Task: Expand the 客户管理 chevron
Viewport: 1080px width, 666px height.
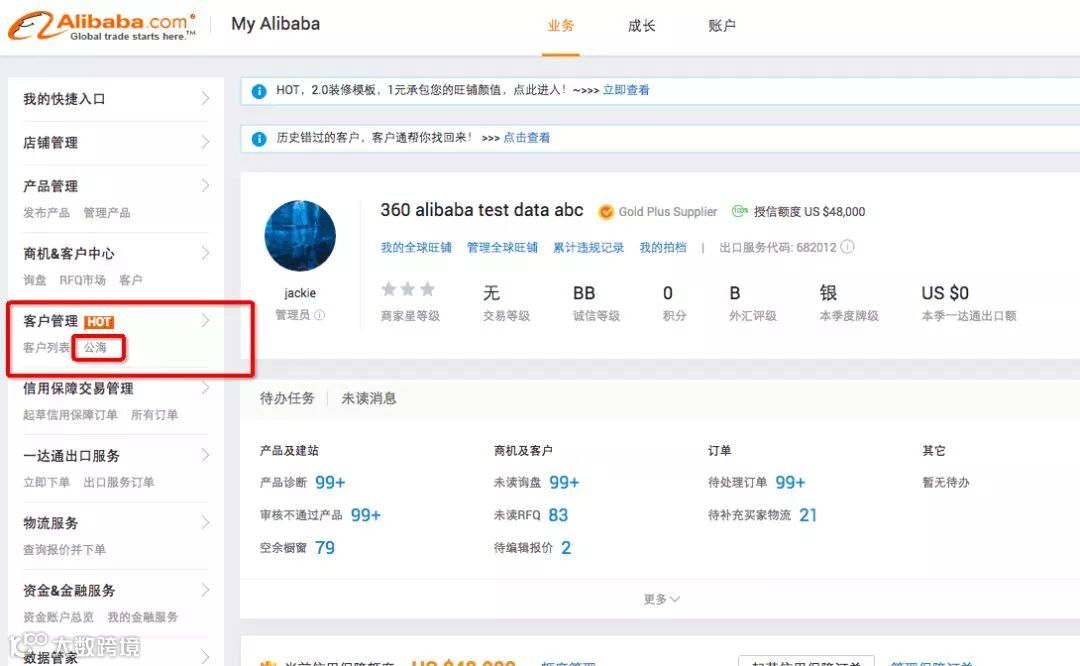Action: (x=205, y=320)
